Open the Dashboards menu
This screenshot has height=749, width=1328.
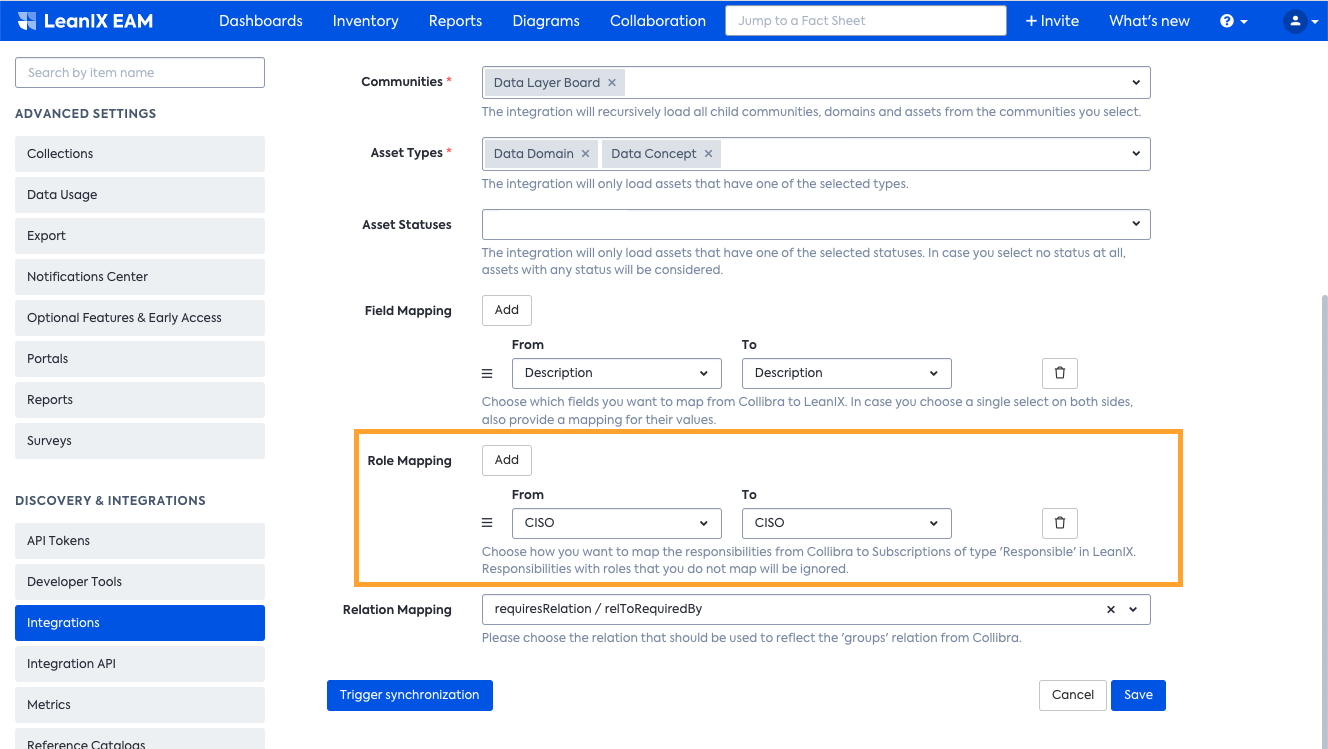(261, 21)
